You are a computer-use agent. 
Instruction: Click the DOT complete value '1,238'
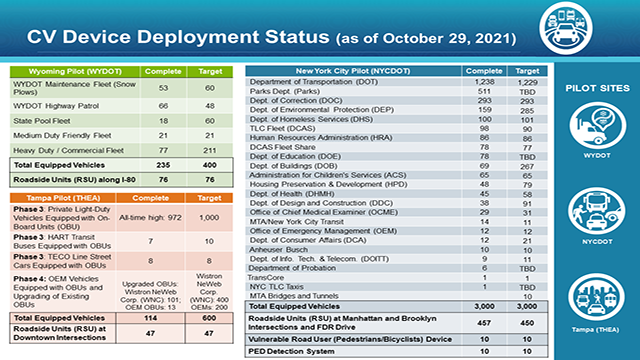(x=484, y=82)
